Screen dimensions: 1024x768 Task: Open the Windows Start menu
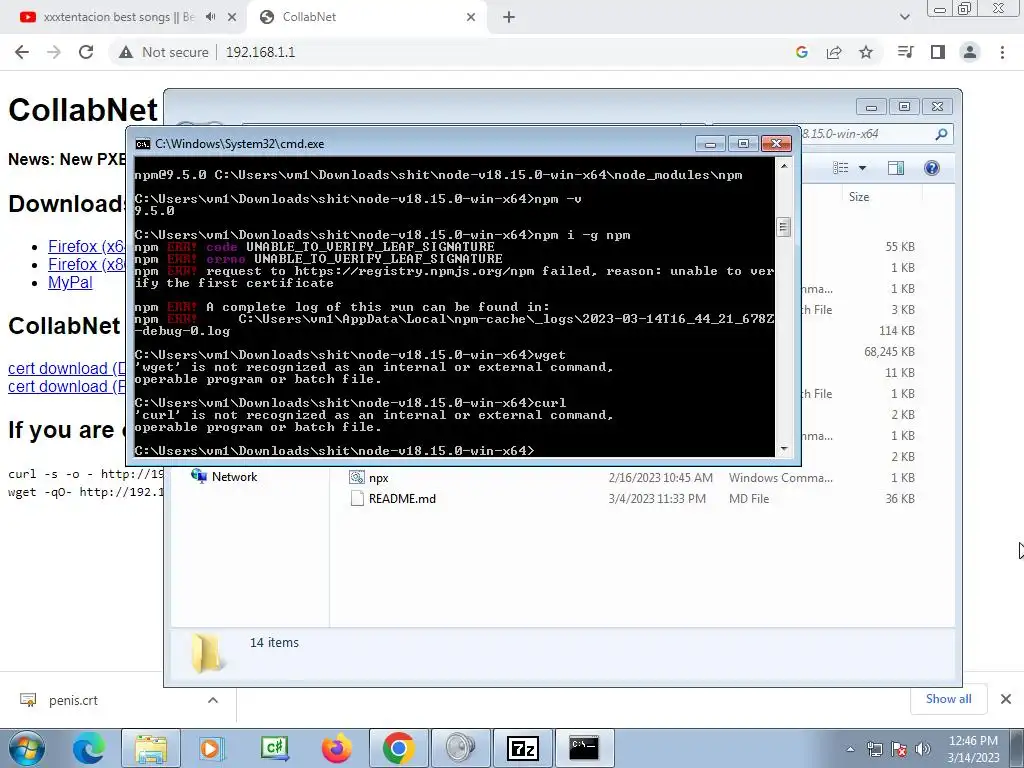point(26,748)
